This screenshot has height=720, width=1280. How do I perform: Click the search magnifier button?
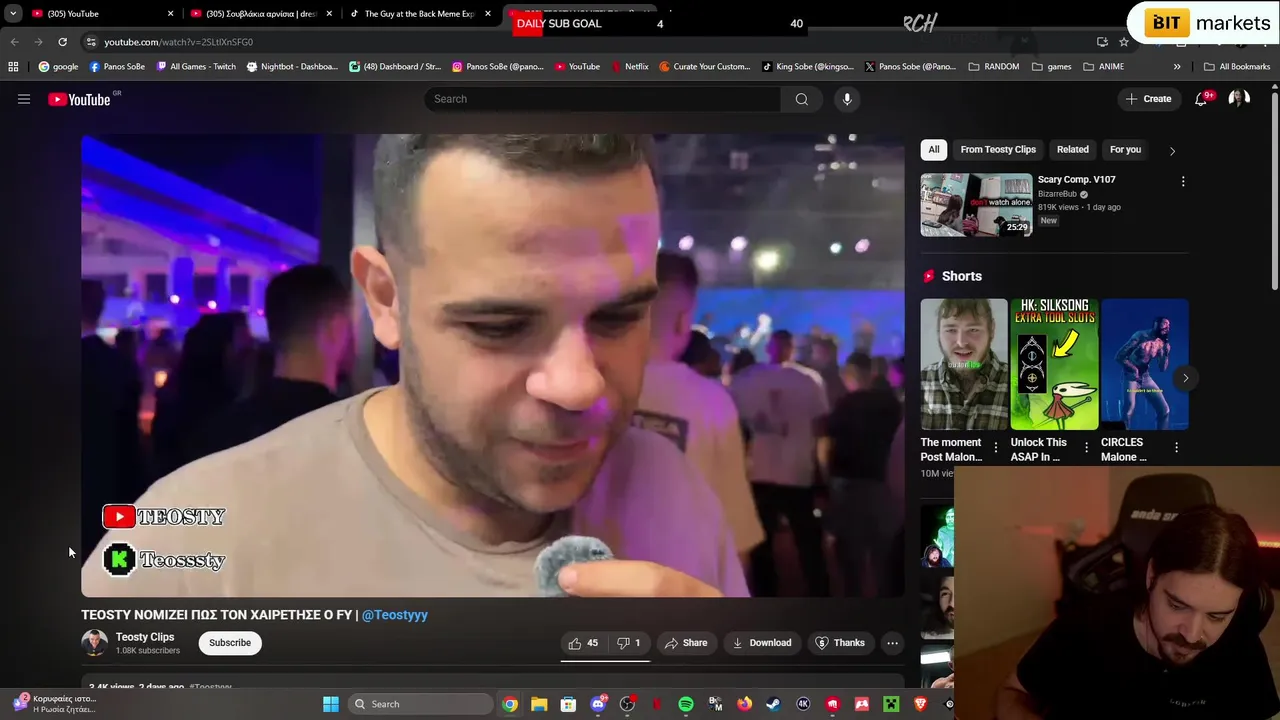coord(801,99)
